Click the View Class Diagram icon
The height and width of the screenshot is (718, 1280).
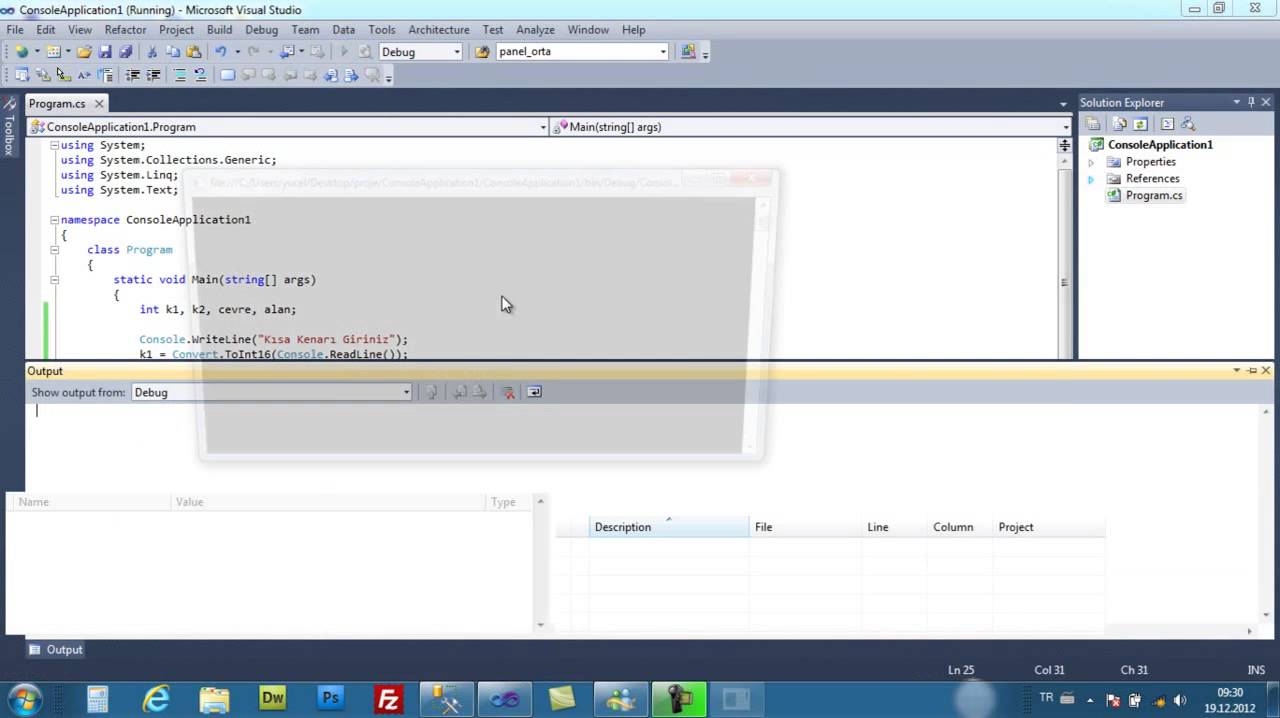pos(1188,124)
